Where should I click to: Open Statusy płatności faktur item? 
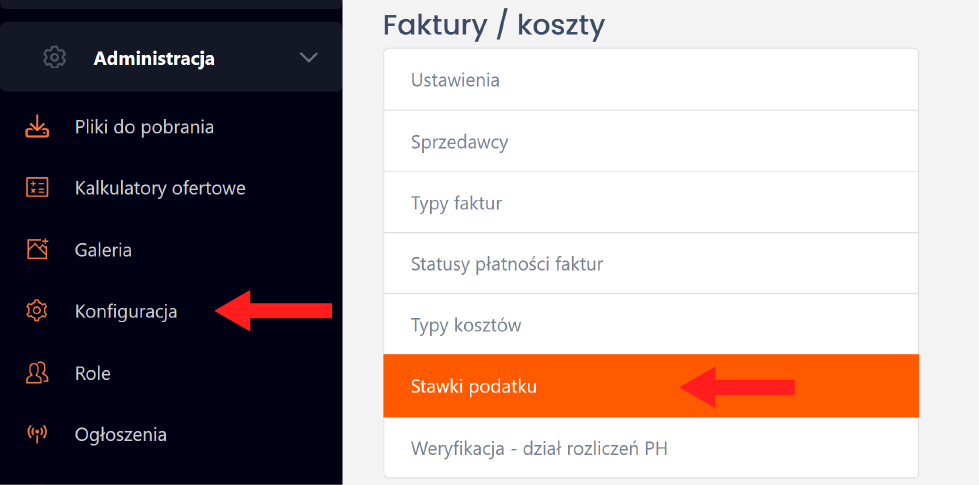click(x=651, y=263)
